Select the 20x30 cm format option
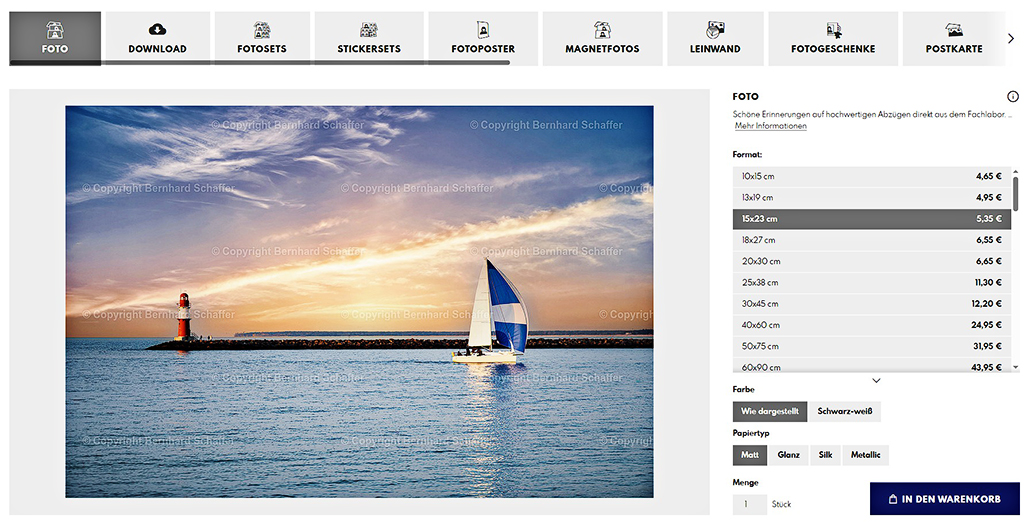The height and width of the screenshot is (522, 1024). [x=871, y=261]
